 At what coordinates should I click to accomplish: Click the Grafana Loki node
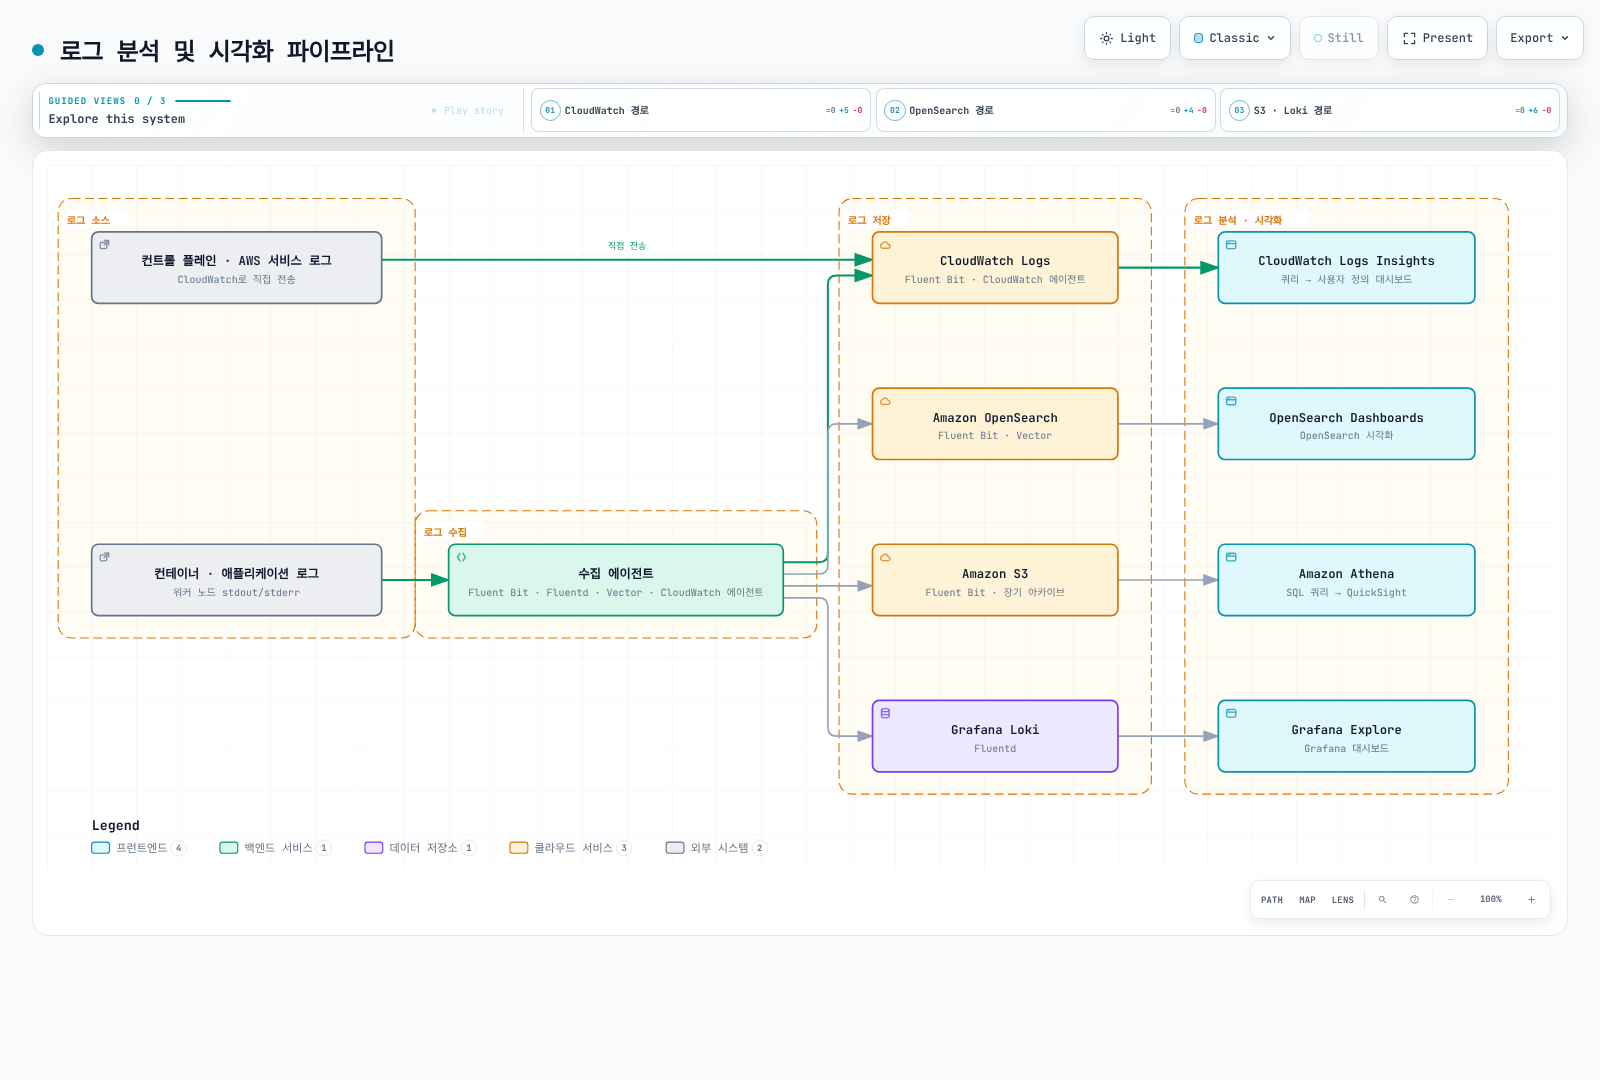pos(995,736)
